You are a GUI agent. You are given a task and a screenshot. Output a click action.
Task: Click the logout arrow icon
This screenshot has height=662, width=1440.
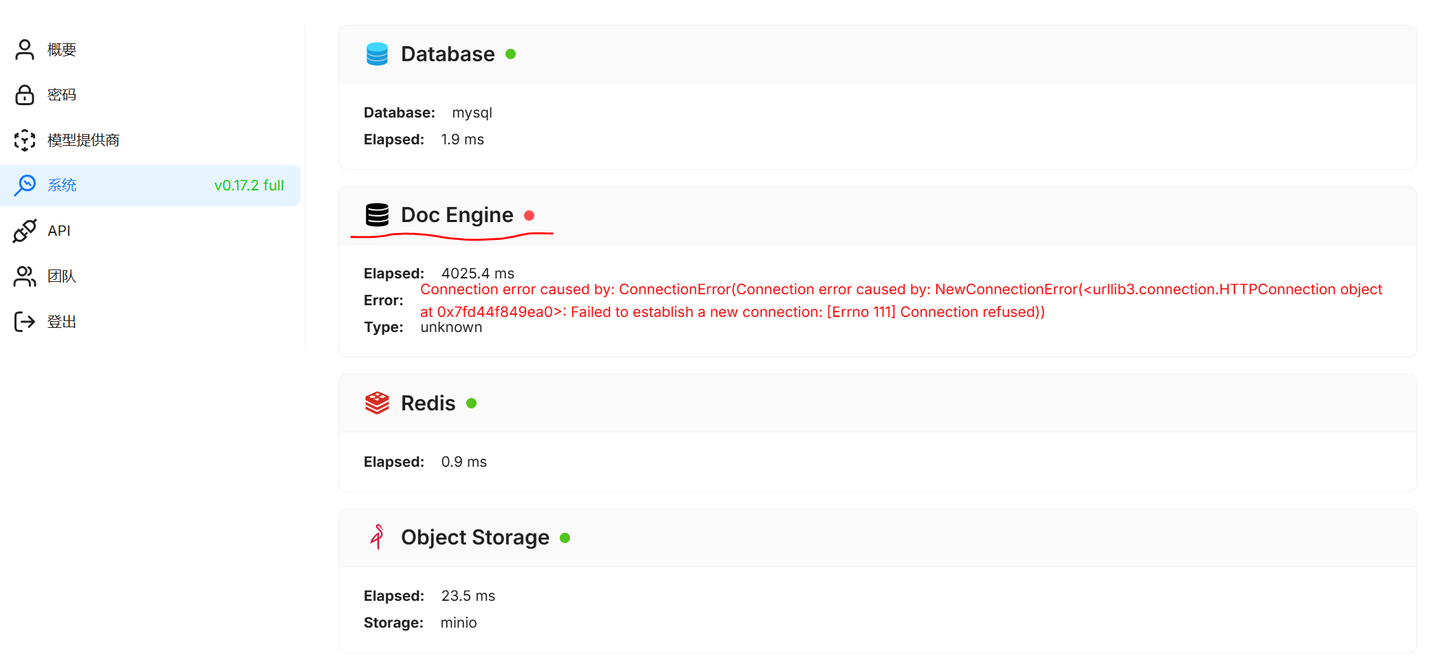25,322
